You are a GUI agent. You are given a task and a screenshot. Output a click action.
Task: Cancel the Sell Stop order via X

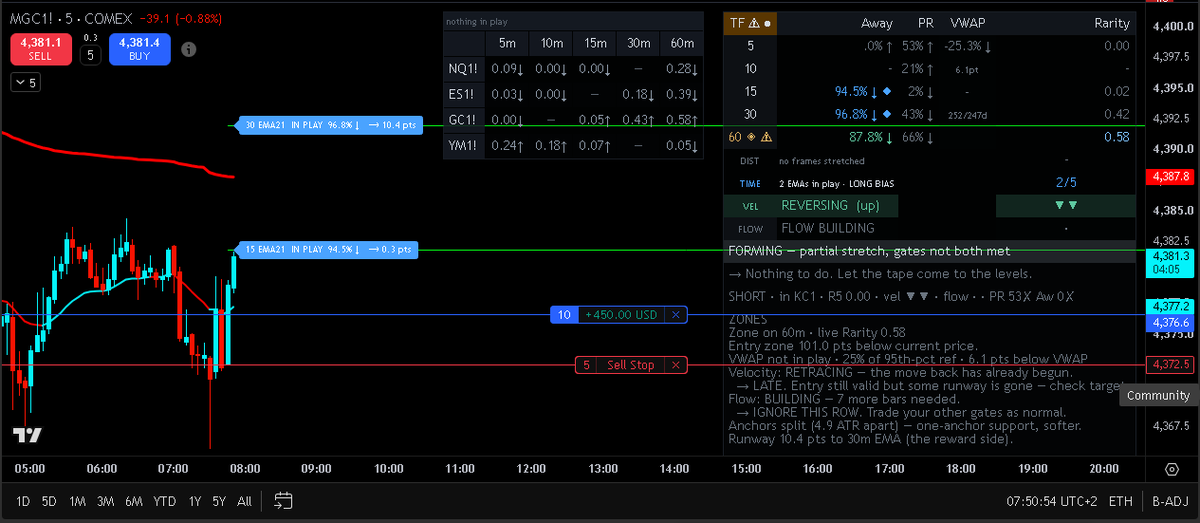pyautogui.click(x=675, y=365)
